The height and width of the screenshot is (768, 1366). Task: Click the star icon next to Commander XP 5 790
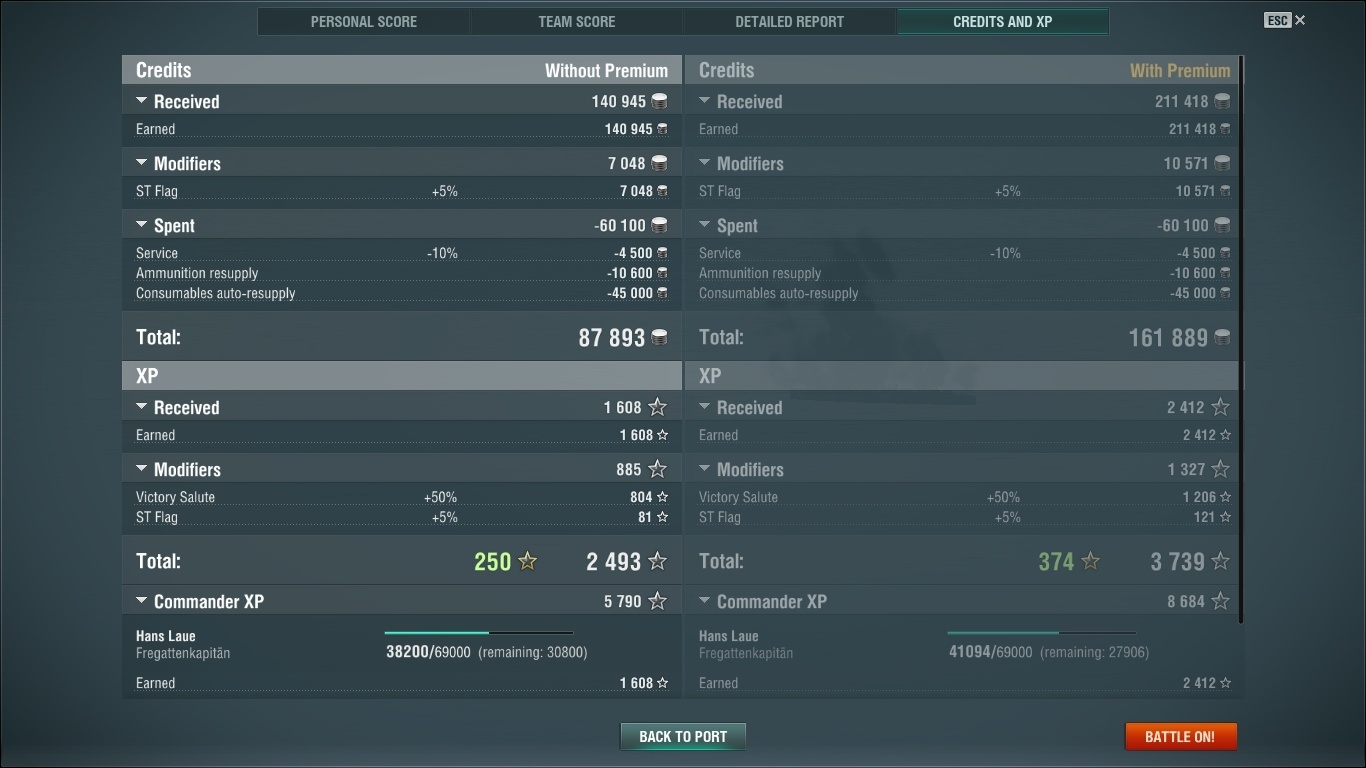pyautogui.click(x=657, y=601)
